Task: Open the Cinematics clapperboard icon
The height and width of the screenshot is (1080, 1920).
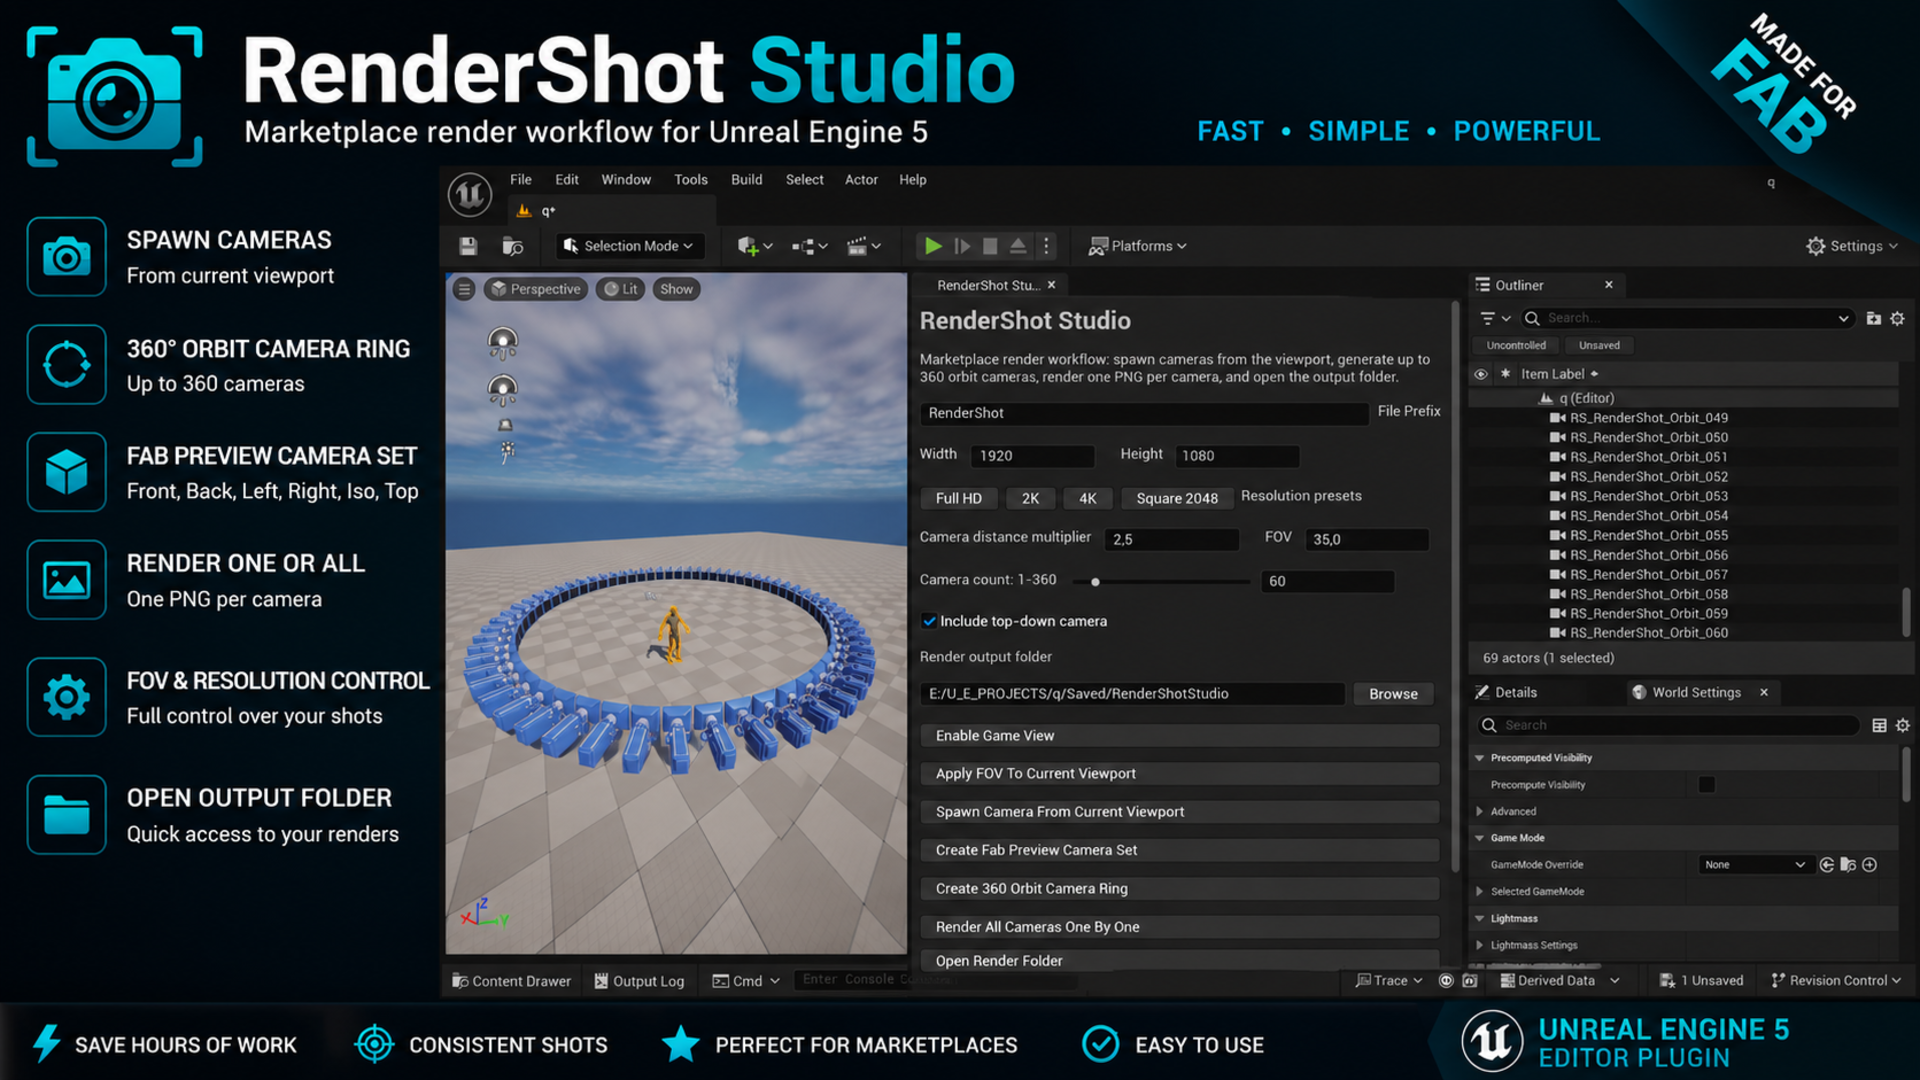Action: pos(857,246)
